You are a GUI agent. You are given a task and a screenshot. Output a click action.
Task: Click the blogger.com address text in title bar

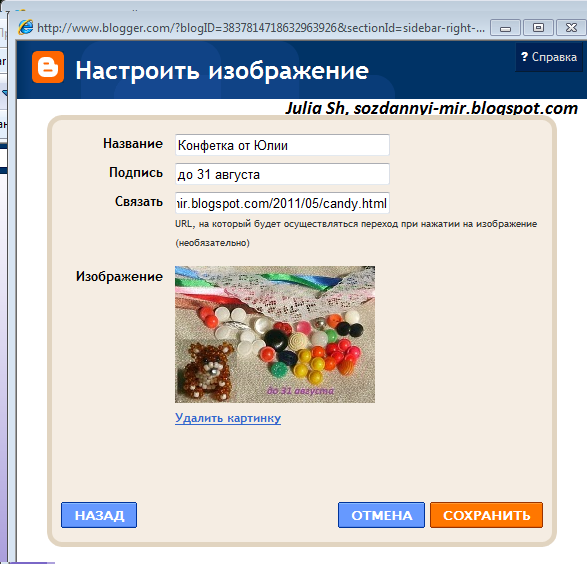261,28
